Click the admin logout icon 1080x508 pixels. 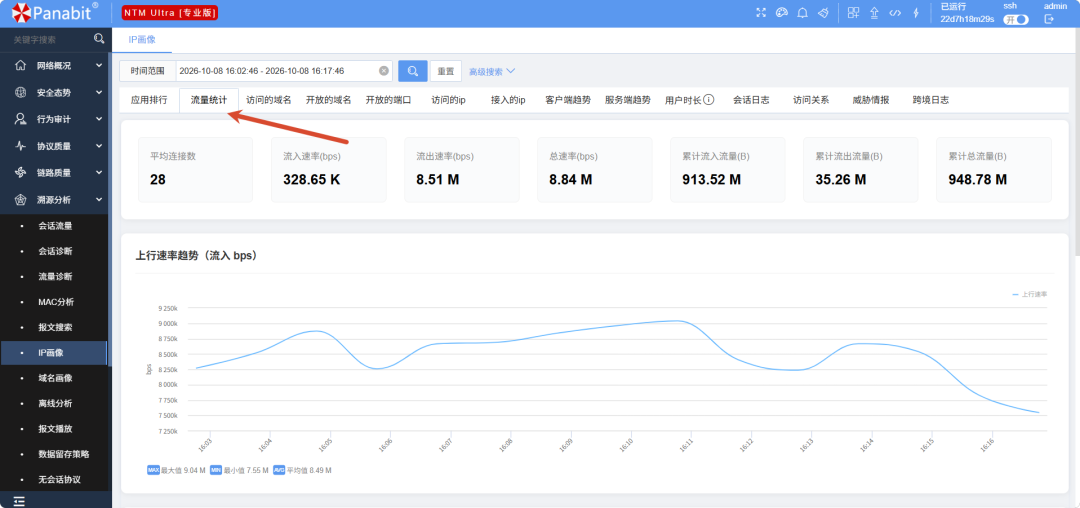[1049, 19]
